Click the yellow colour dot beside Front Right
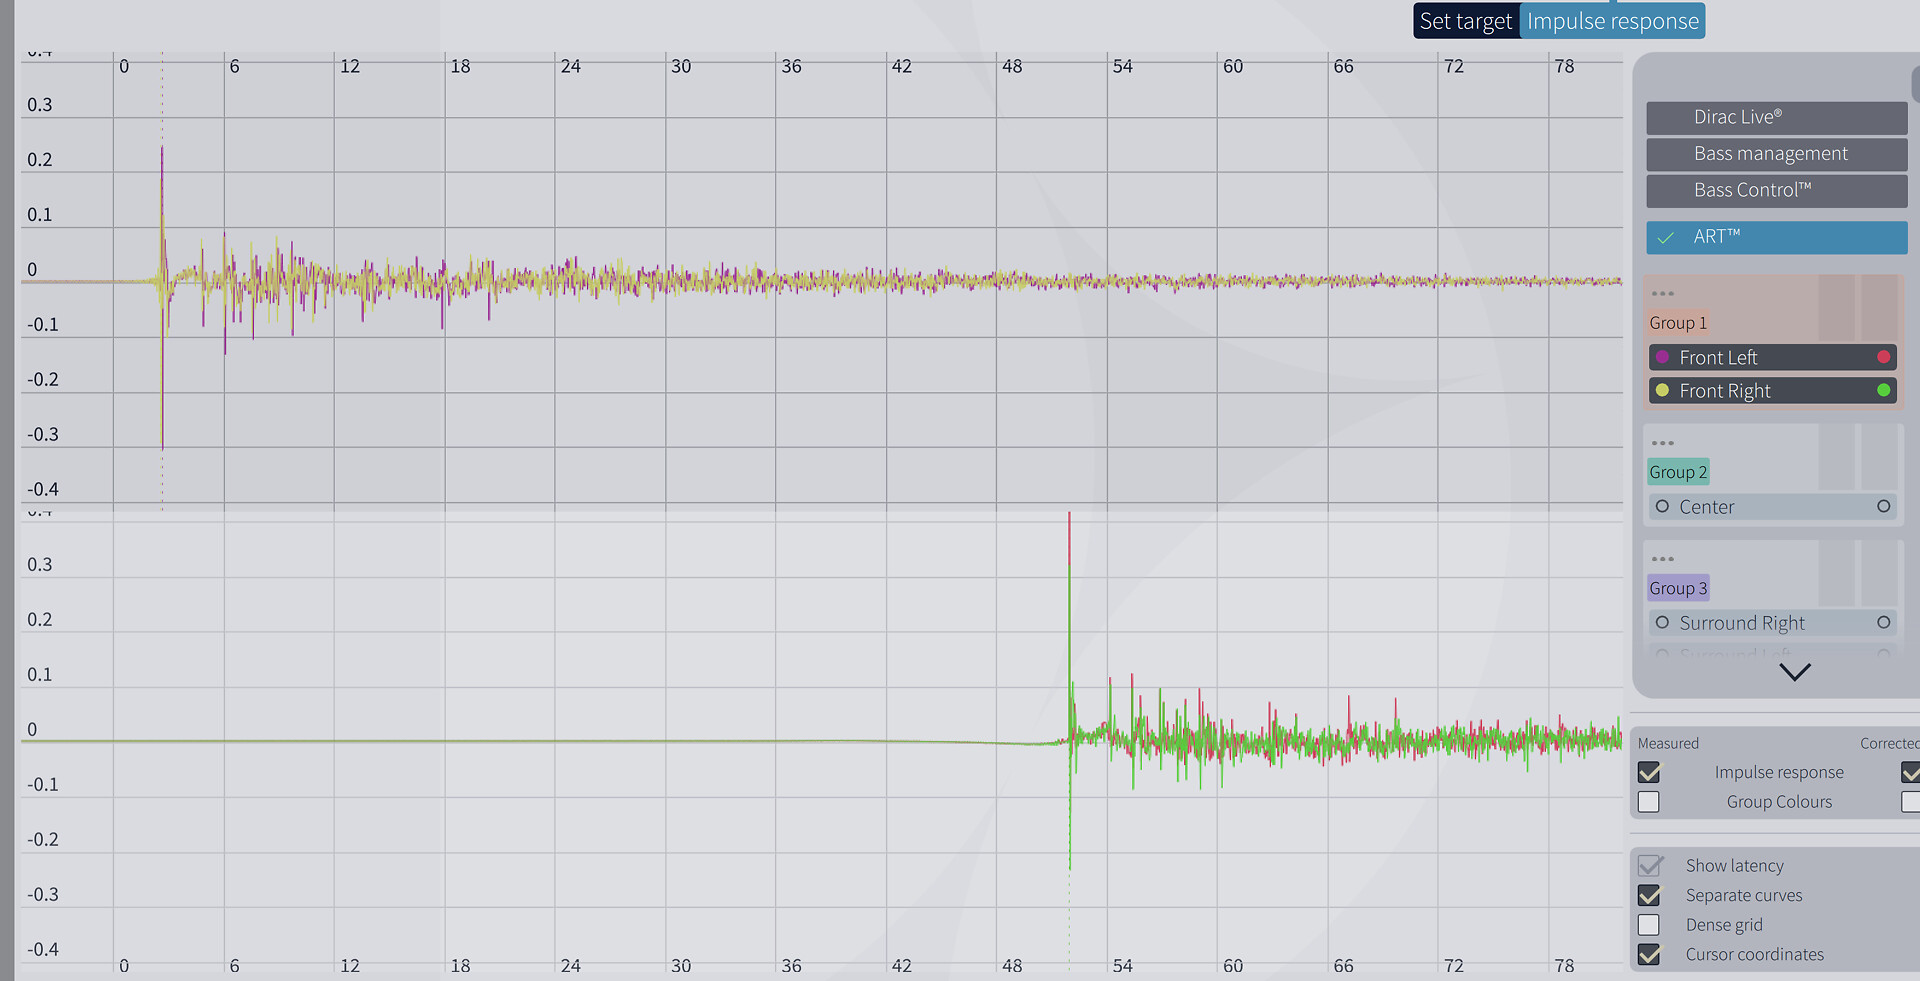Screen dimensions: 1920x981 tap(1662, 390)
